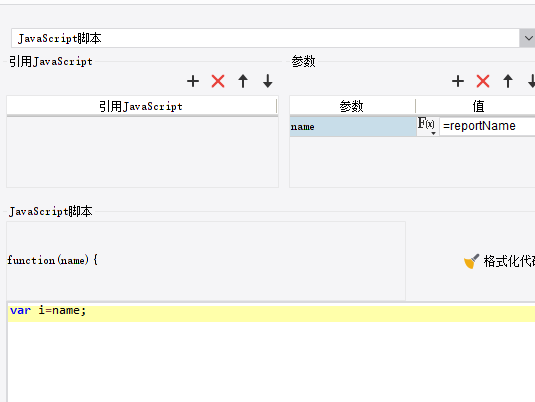Open the JavaScript脚本 type dropdown arrow

[x=528, y=38]
